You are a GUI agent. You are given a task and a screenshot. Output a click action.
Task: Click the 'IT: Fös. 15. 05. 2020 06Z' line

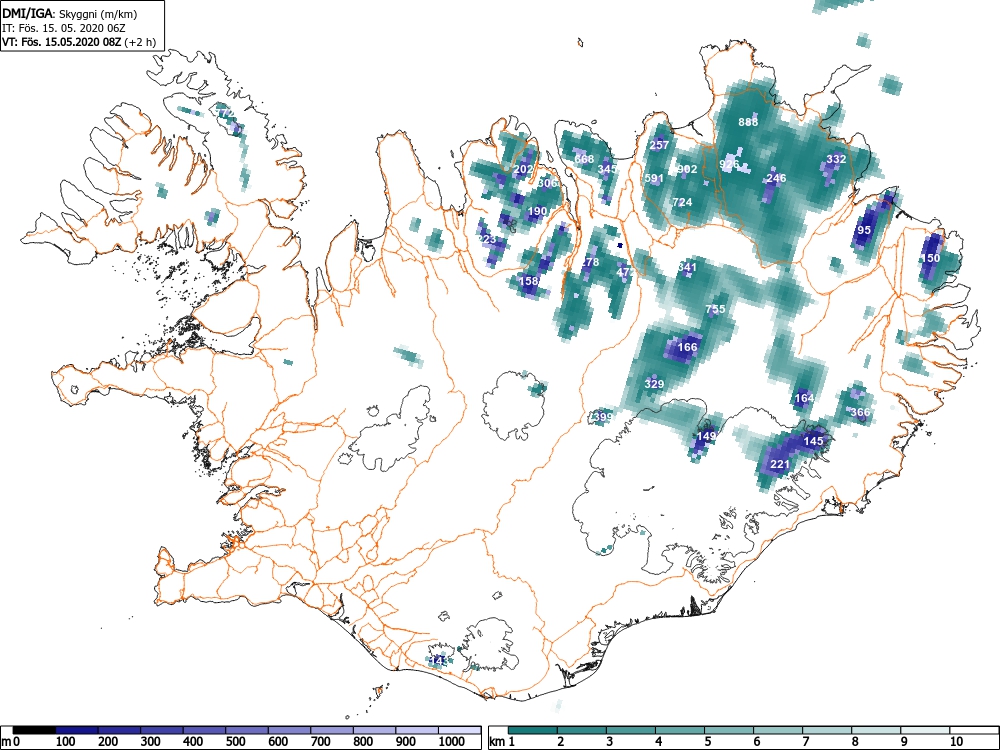coord(64,28)
